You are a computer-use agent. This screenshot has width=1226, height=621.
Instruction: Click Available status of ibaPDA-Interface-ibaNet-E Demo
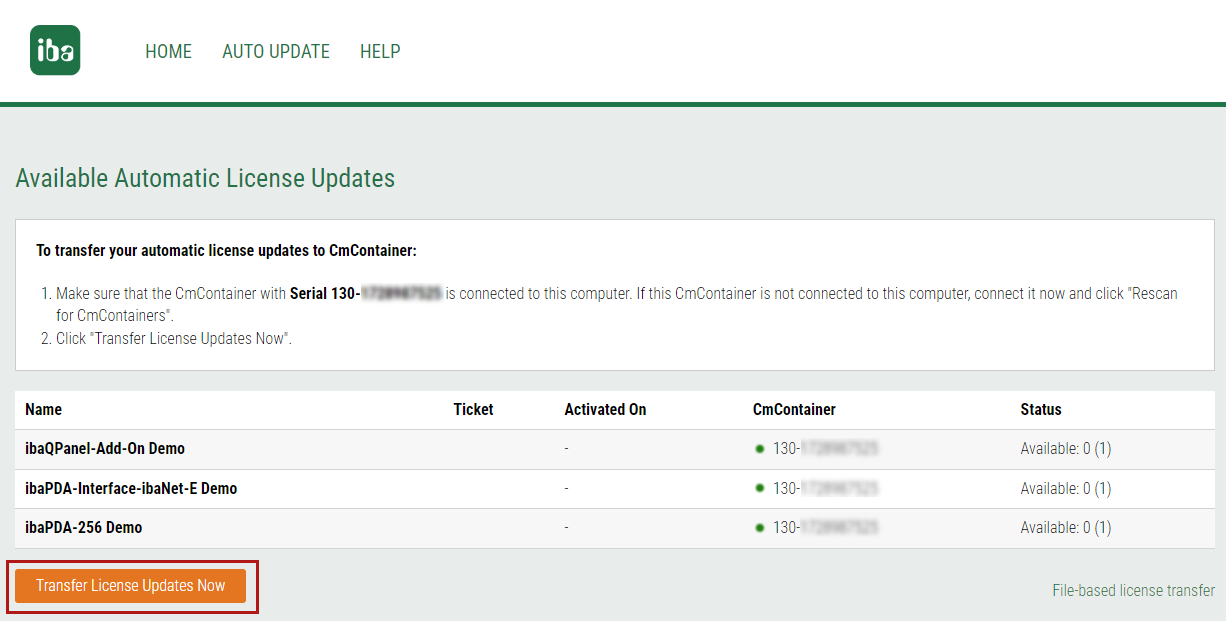coord(1065,489)
